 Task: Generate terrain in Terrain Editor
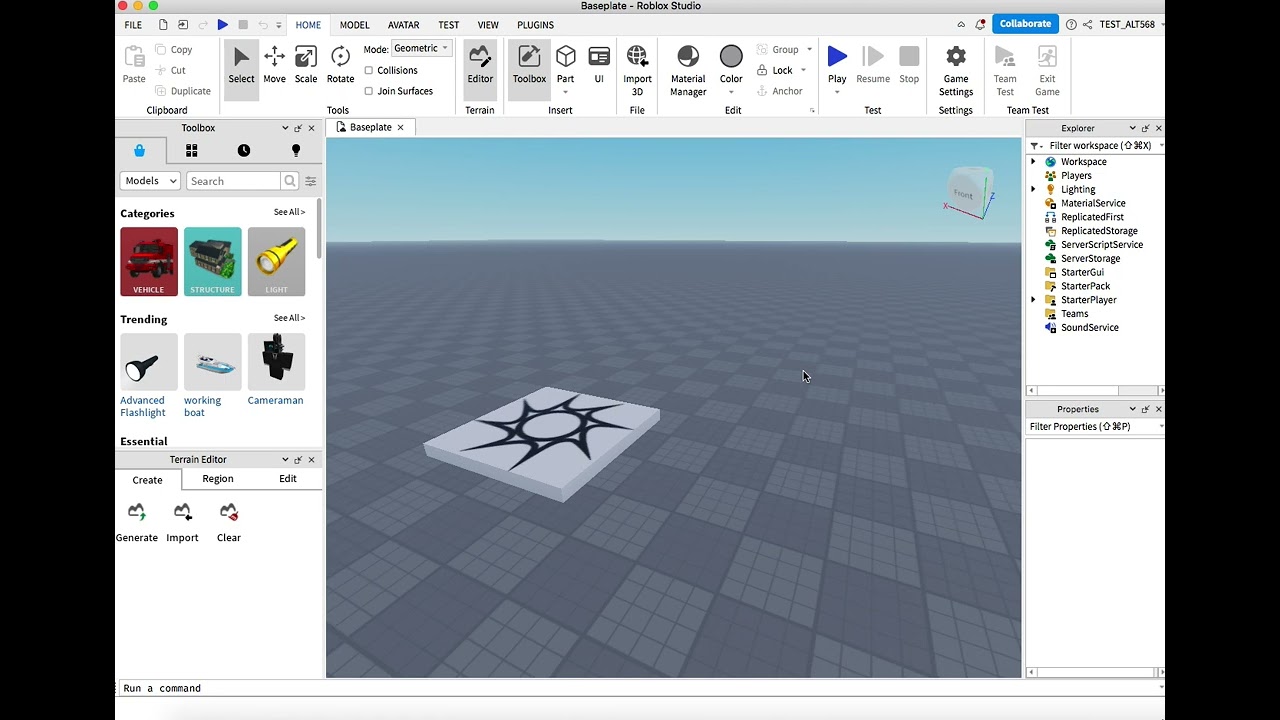tap(137, 523)
